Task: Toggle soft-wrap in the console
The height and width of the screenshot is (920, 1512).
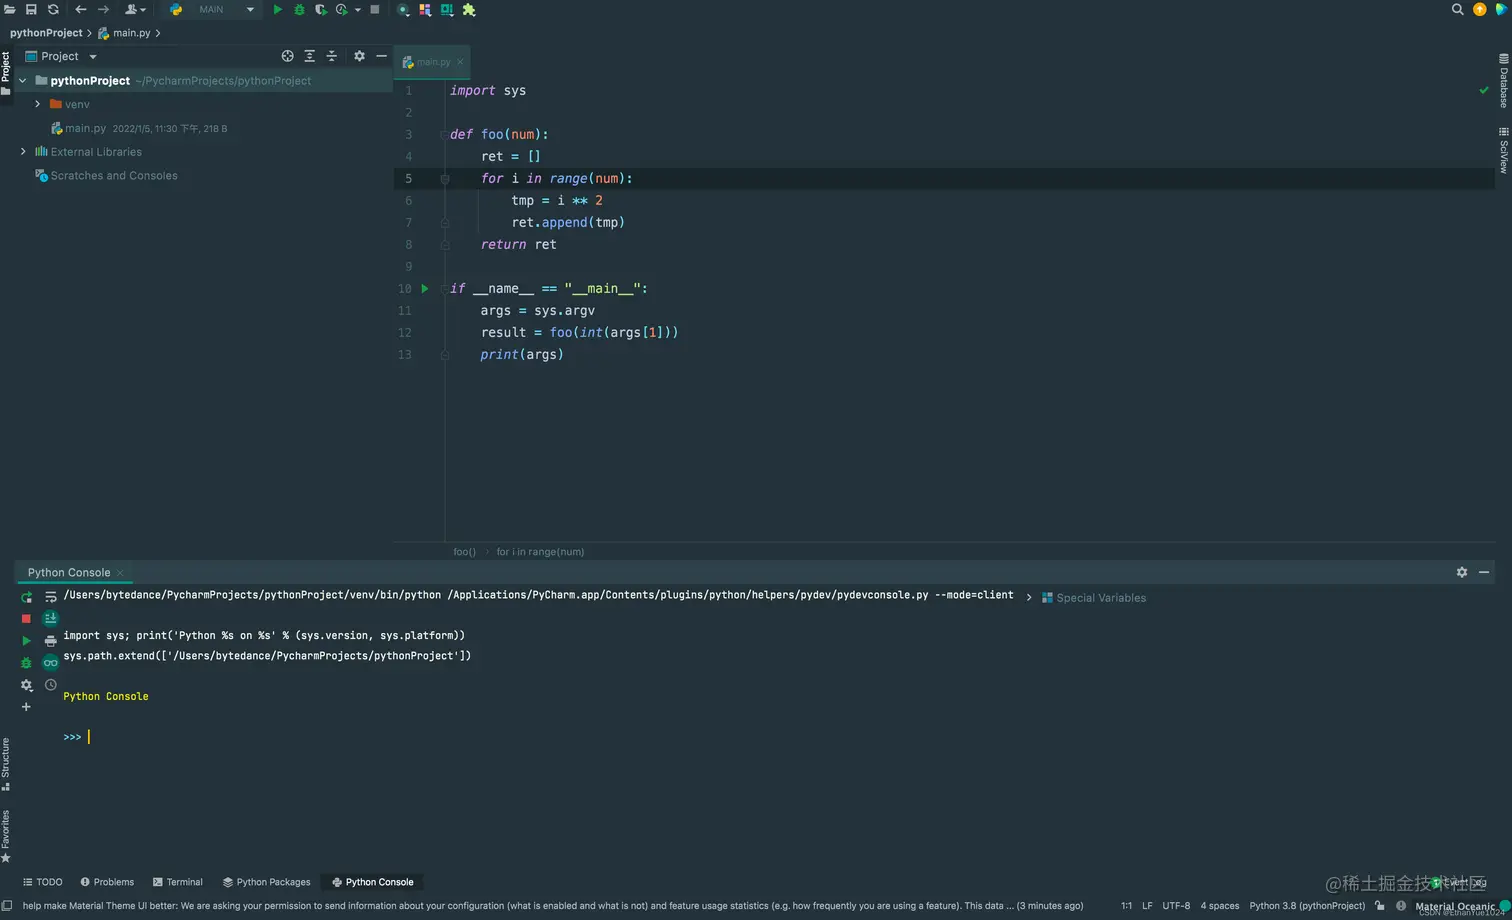Action: [51, 597]
